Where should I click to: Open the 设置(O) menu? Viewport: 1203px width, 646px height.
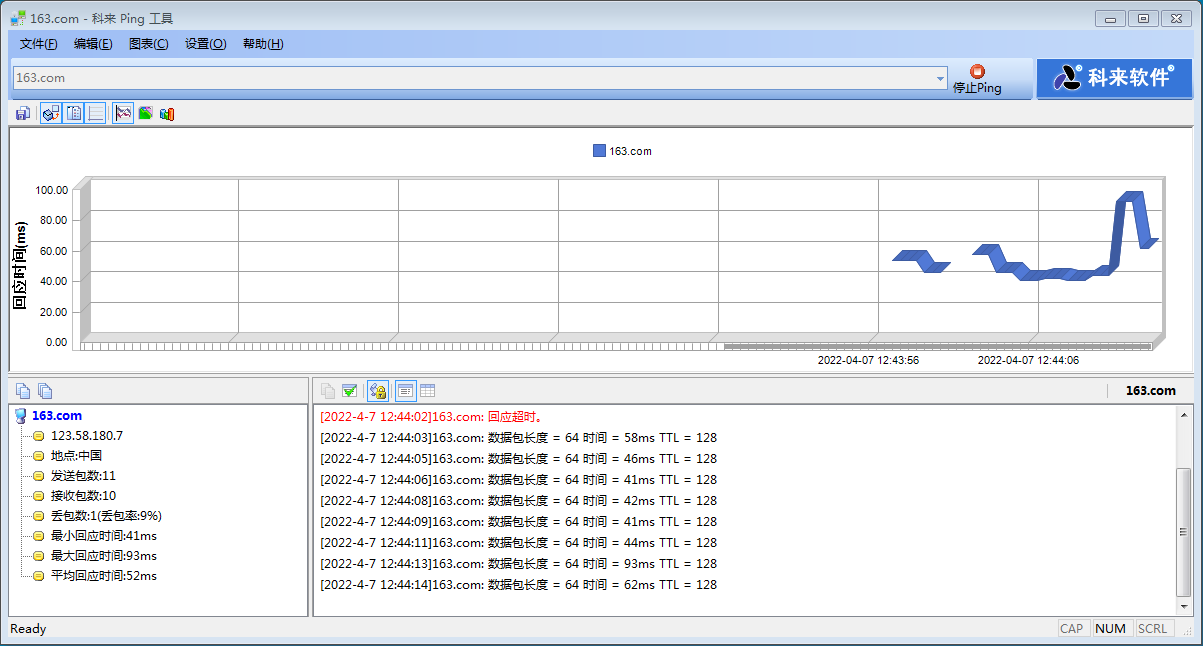(205, 44)
